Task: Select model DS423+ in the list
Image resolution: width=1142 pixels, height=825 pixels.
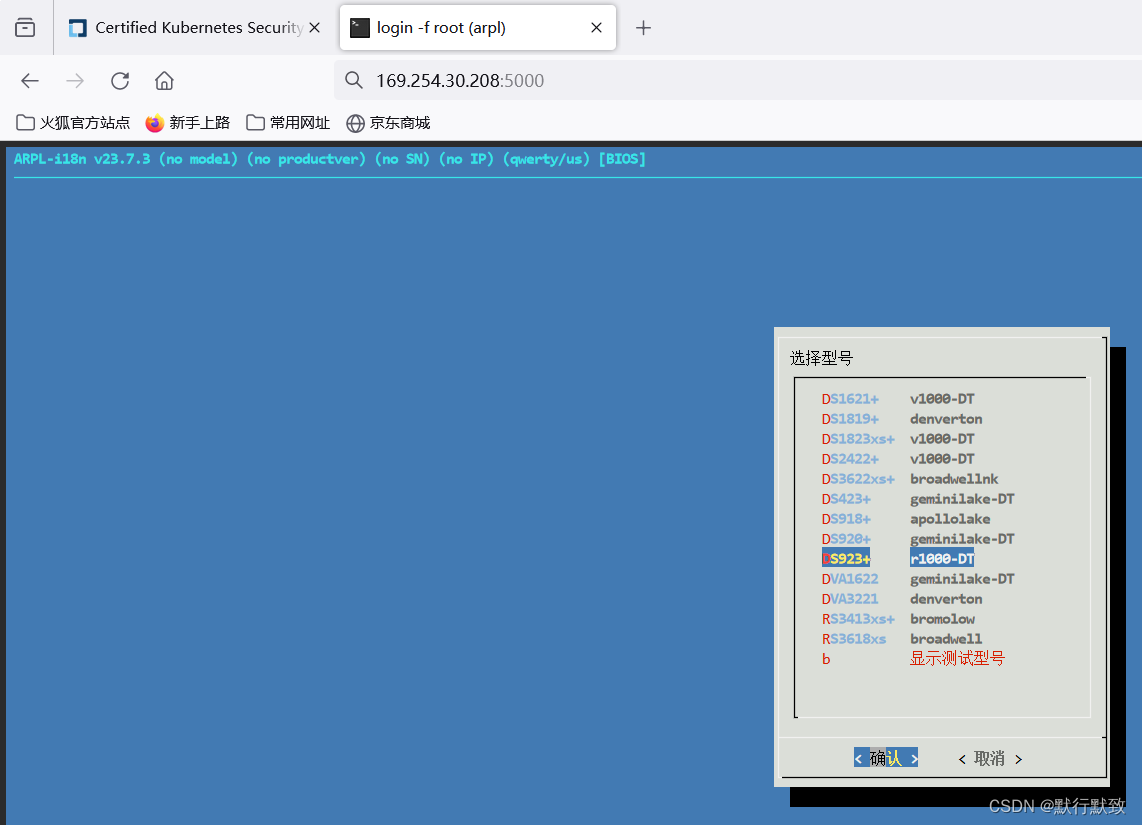Action: pos(918,499)
